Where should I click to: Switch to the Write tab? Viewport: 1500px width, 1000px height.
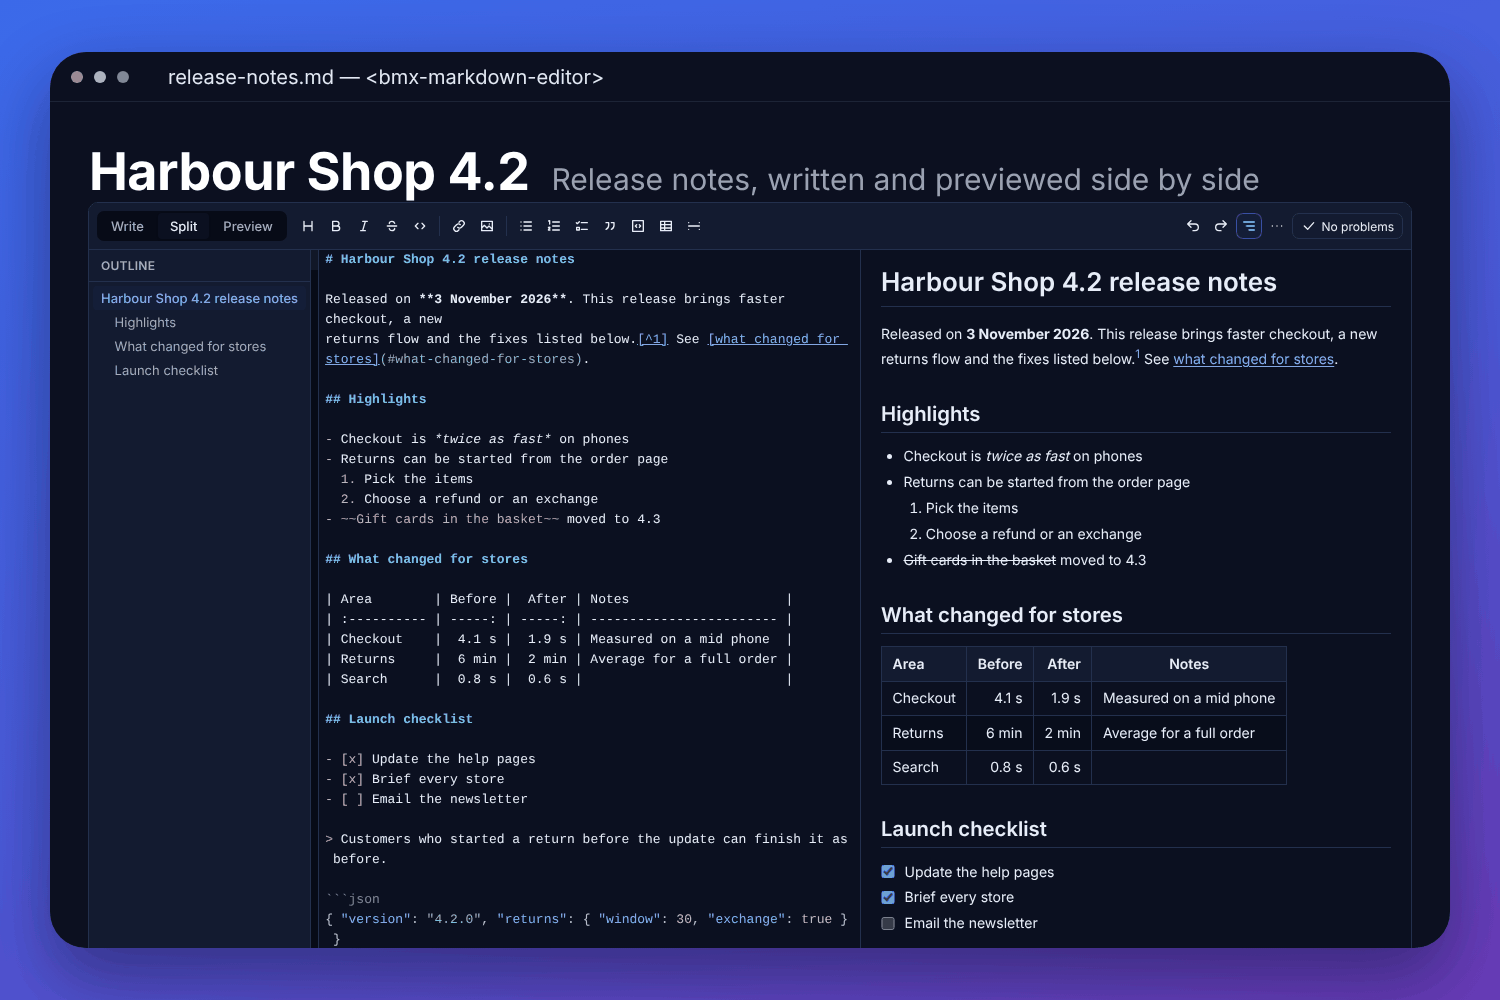point(127,226)
